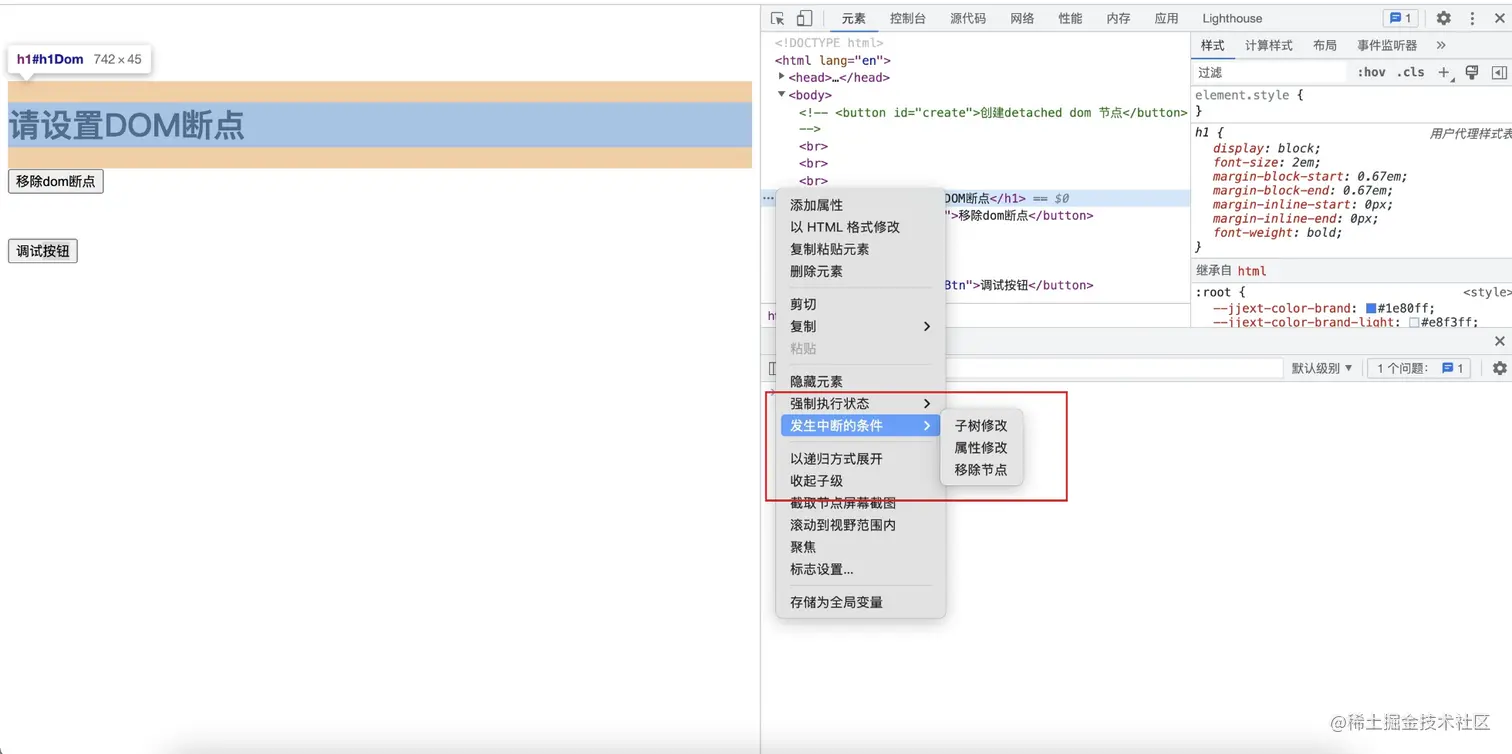This screenshot has width=1512, height=754.
Task: Click the new style rule plus icon
Action: pyautogui.click(x=1443, y=72)
